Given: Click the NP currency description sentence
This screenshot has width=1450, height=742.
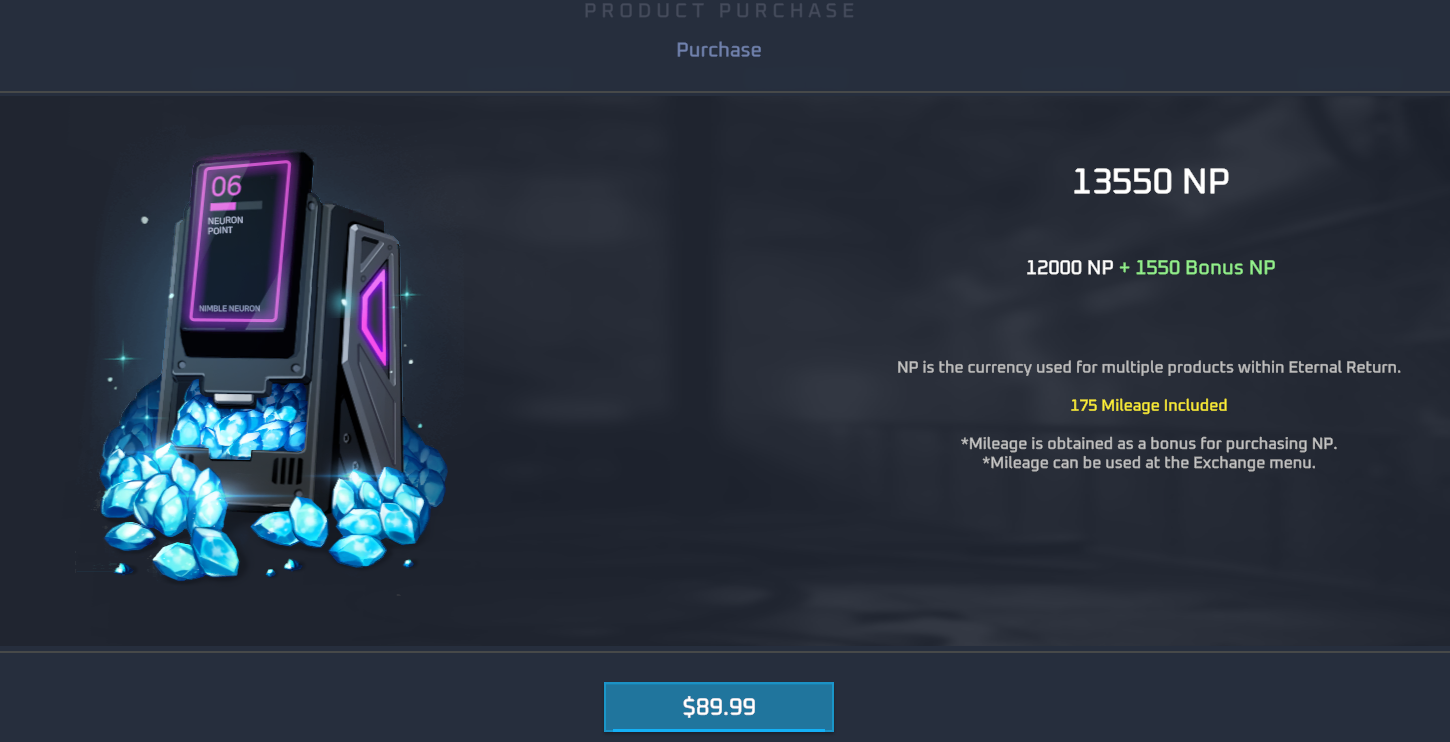Looking at the screenshot, I should click(1148, 367).
